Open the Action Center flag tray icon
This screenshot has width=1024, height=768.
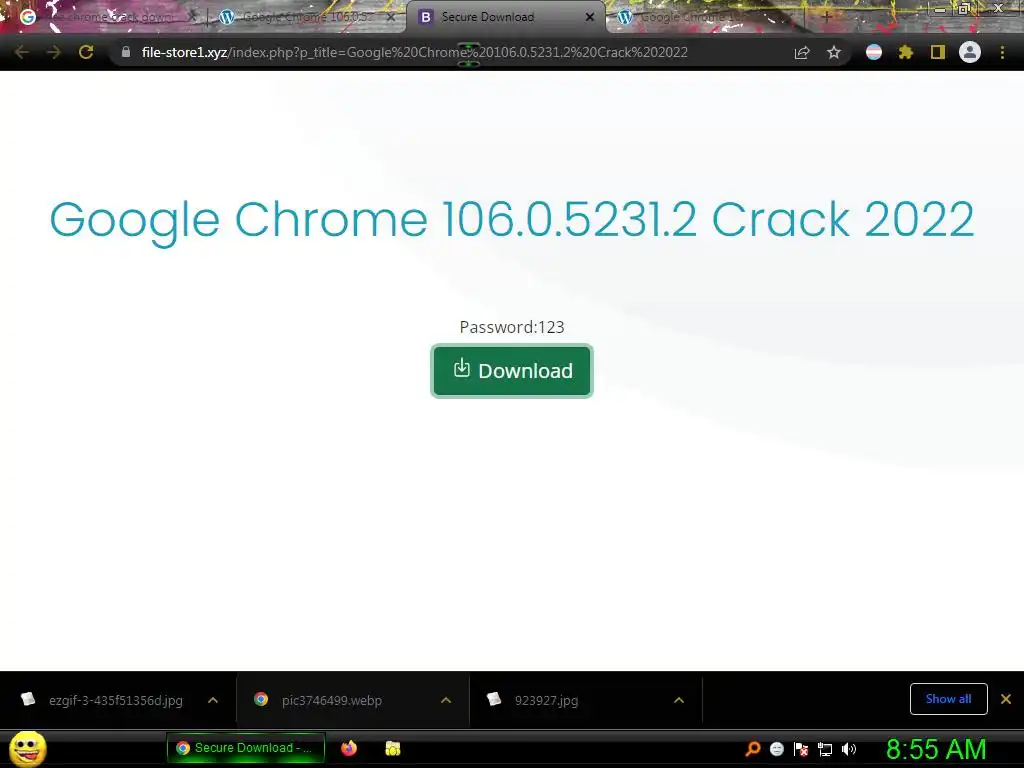click(x=801, y=749)
